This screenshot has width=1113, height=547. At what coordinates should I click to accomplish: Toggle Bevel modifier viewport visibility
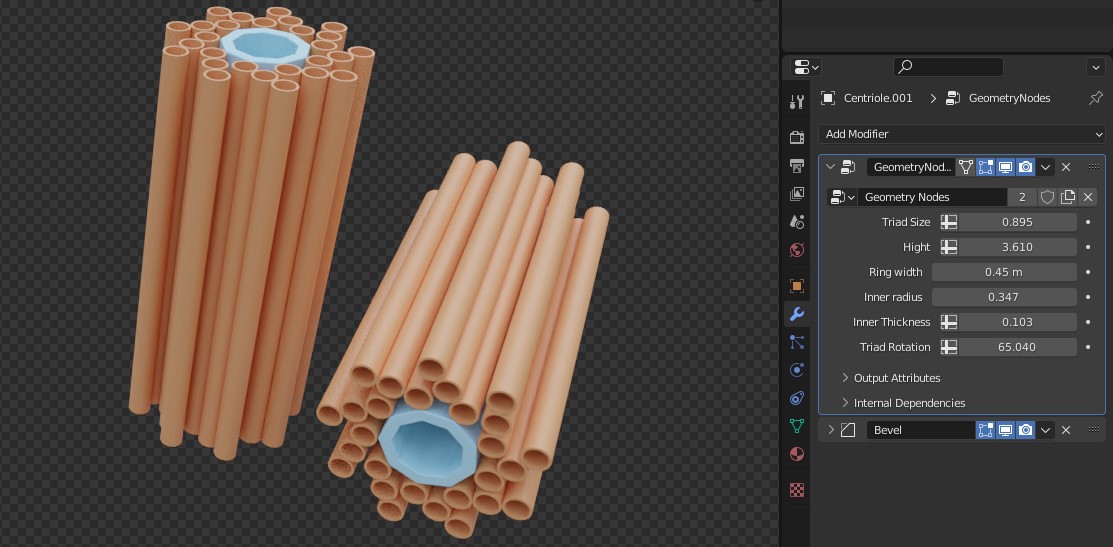[x=1006, y=430]
